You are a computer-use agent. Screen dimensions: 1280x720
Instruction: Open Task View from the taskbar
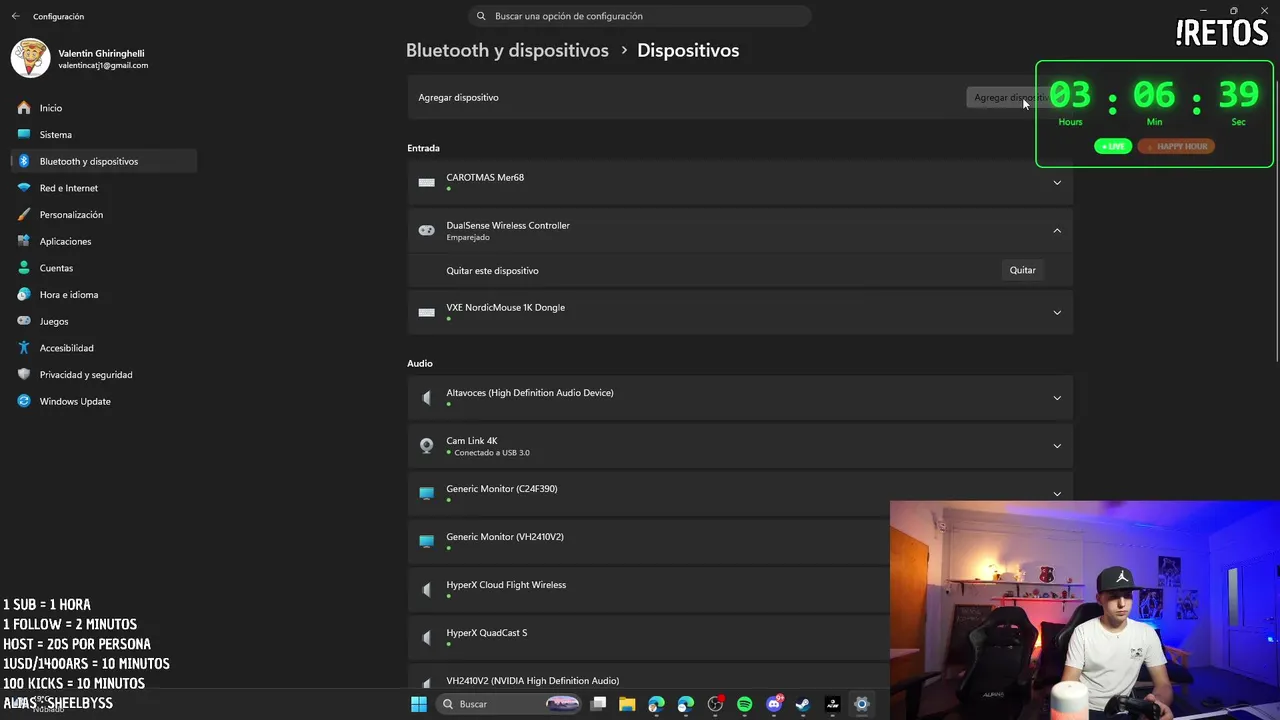(598, 704)
